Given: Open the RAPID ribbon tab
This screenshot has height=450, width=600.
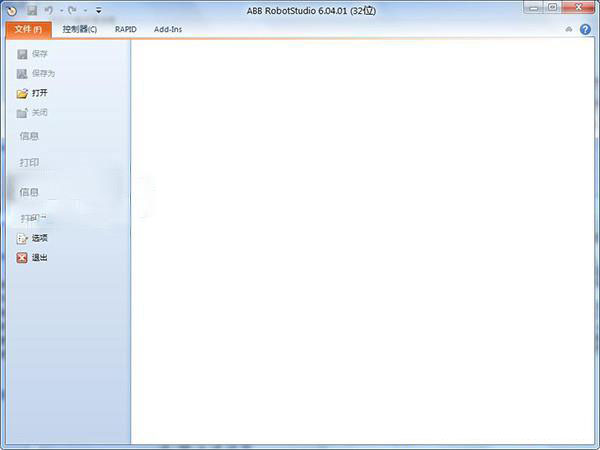Looking at the screenshot, I should pyautogui.click(x=126, y=29).
